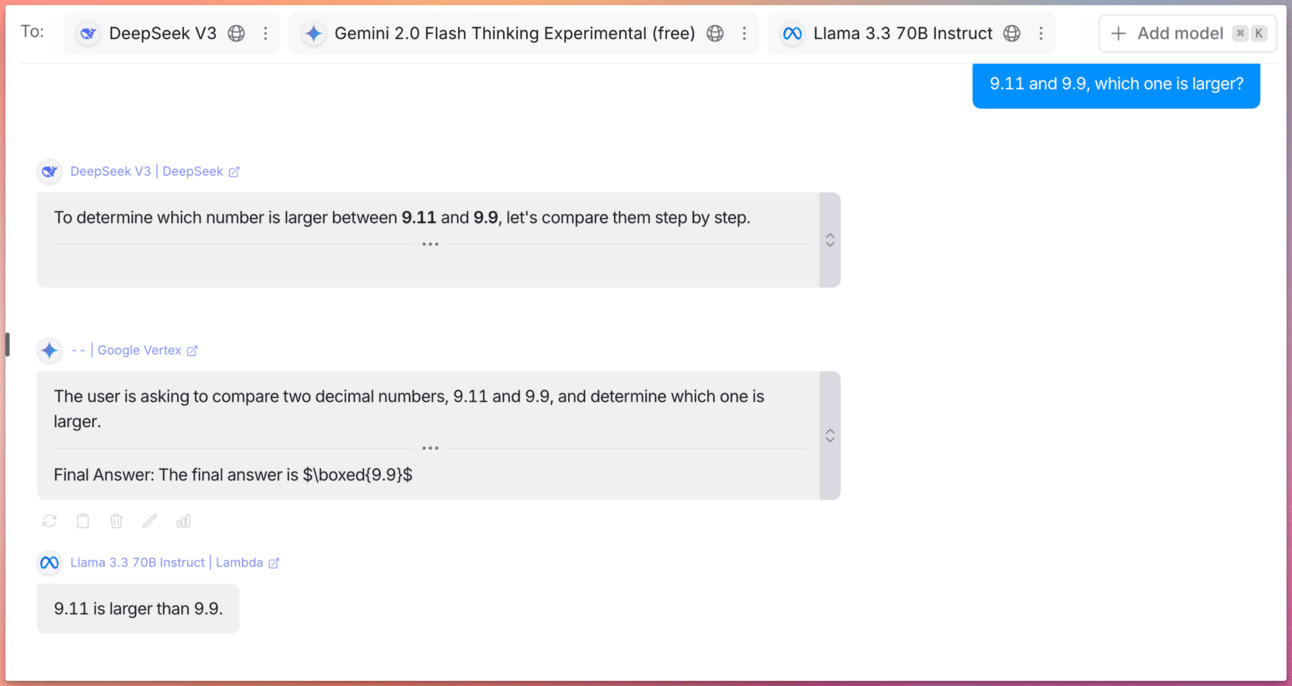Click external link icon next to Lambda

pos(274,564)
